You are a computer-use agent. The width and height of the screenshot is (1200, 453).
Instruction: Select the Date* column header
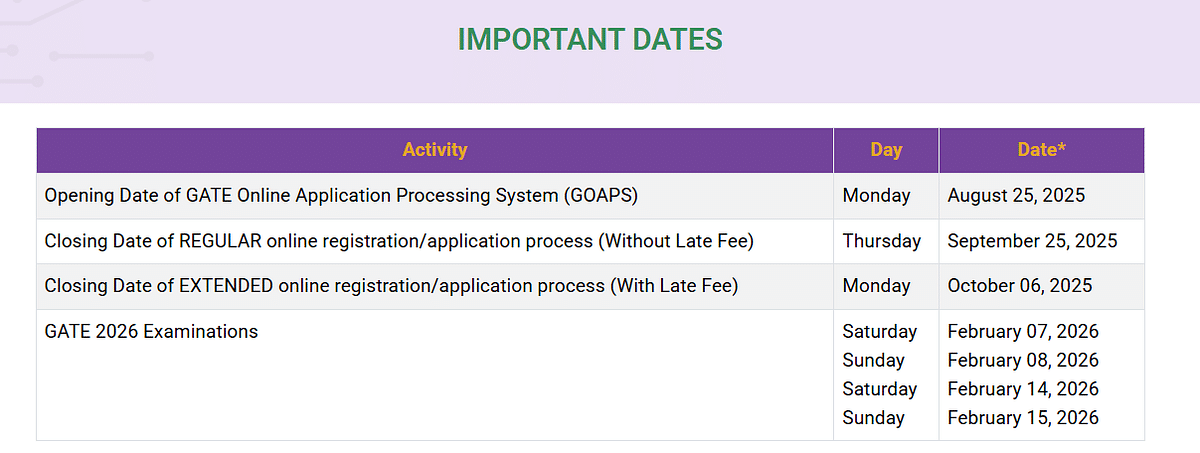click(1041, 150)
